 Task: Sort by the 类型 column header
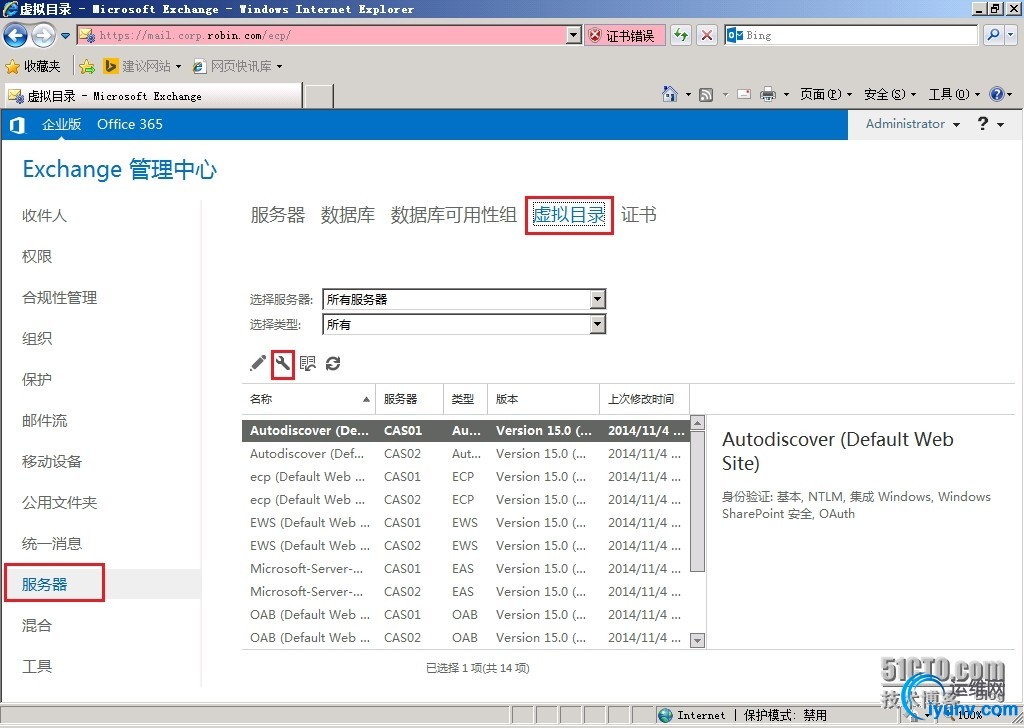click(465, 399)
